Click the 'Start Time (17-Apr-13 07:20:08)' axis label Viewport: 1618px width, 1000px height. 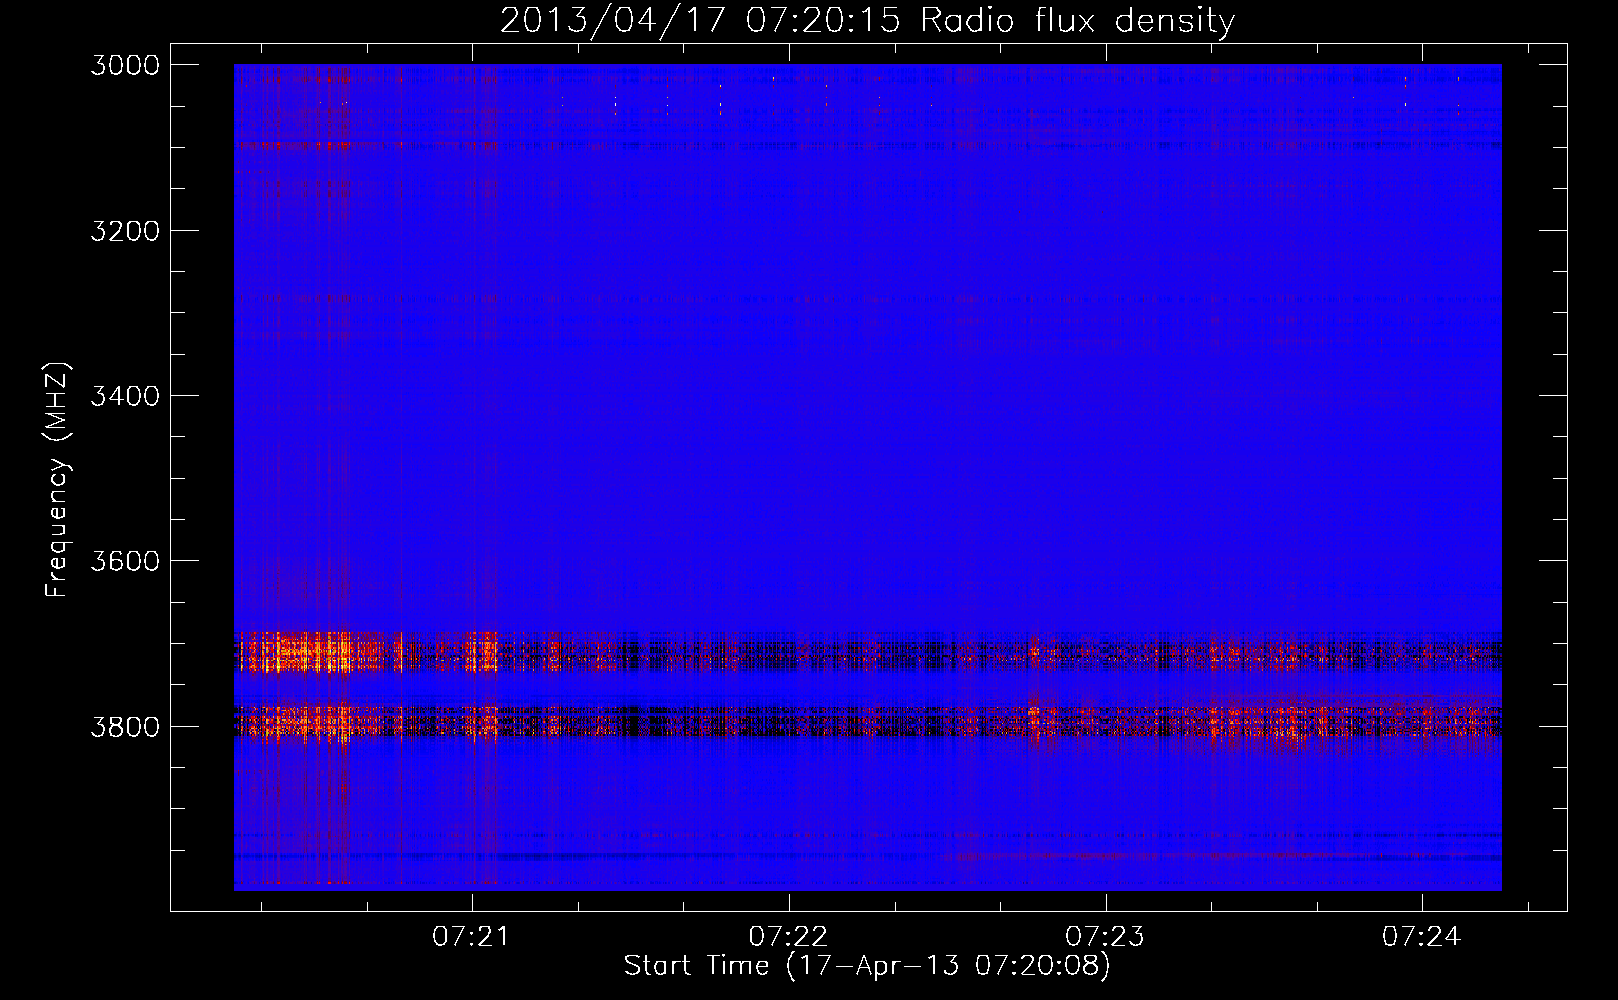click(x=867, y=965)
